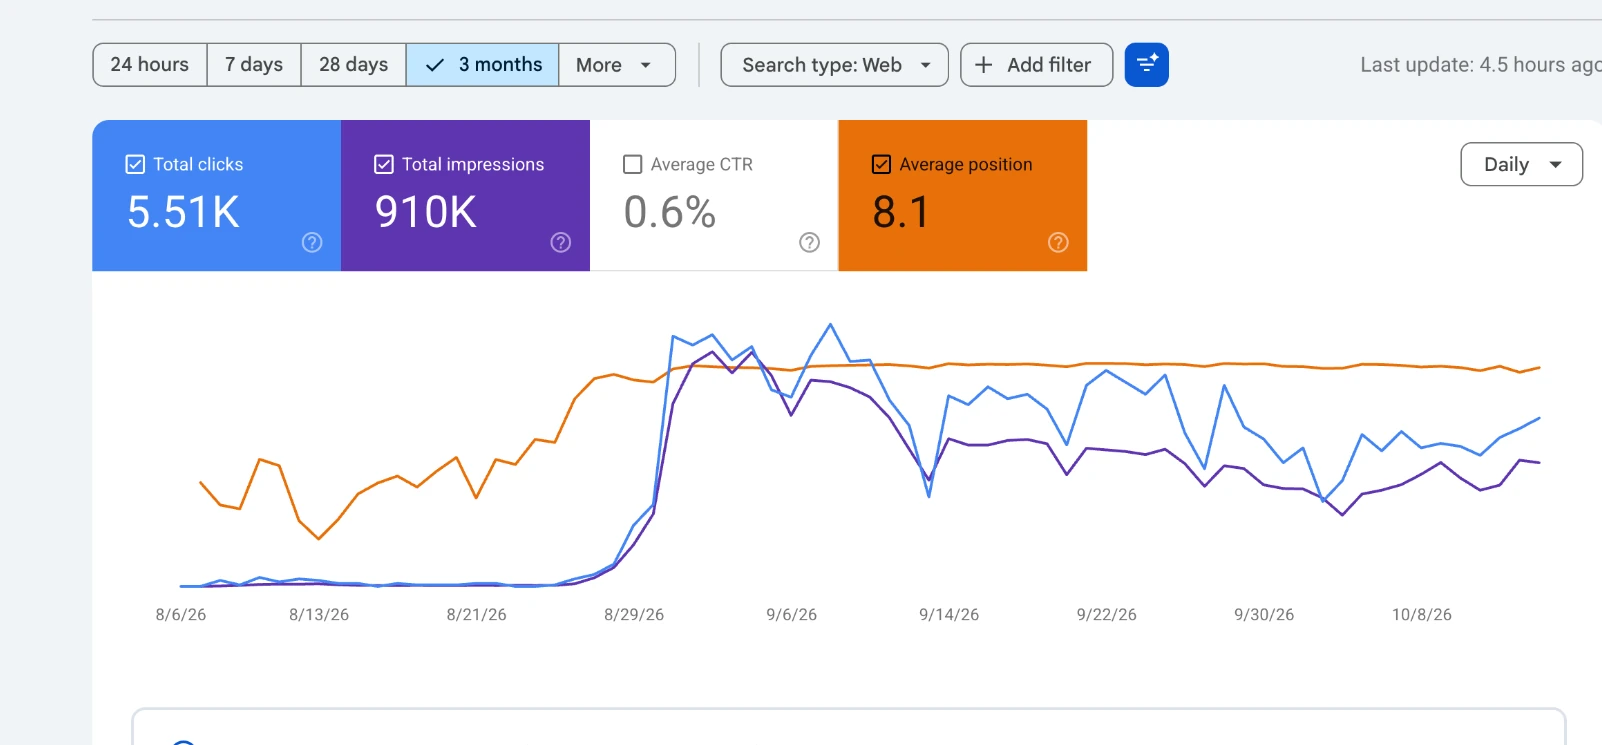Image resolution: width=1602 pixels, height=745 pixels.
Task: Click help icon on Total clicks card
Action: click(312, 242)
